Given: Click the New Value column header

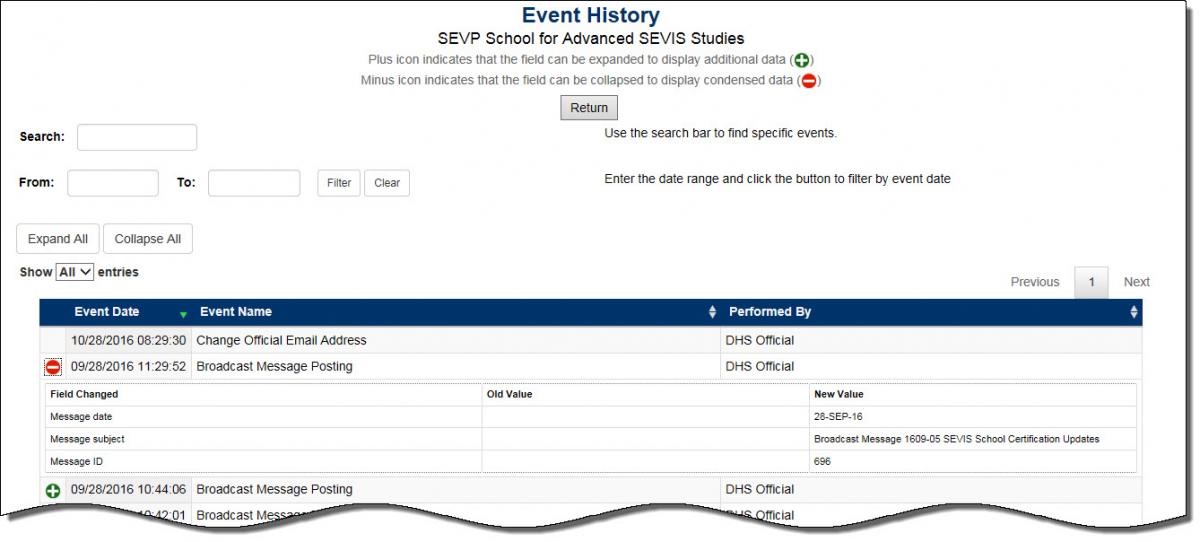Looking at the screenshot, I should (839, 395).
